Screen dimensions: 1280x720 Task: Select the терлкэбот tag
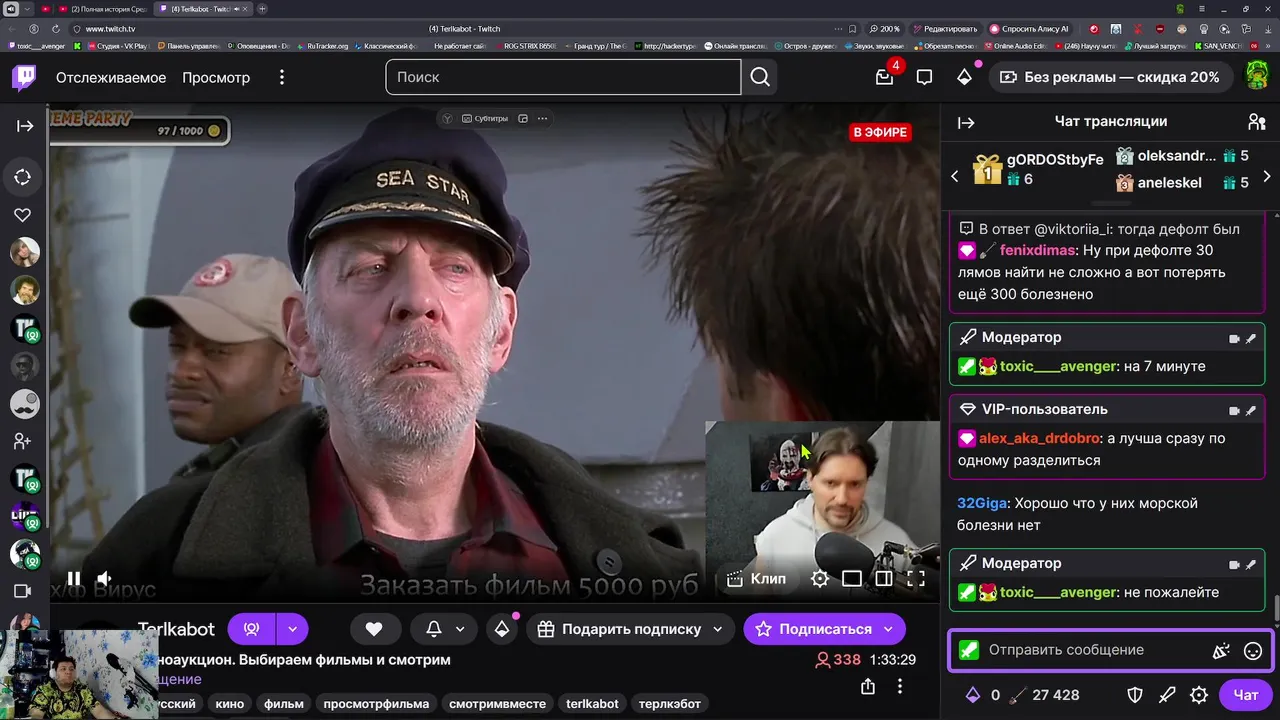click(670, 704)
